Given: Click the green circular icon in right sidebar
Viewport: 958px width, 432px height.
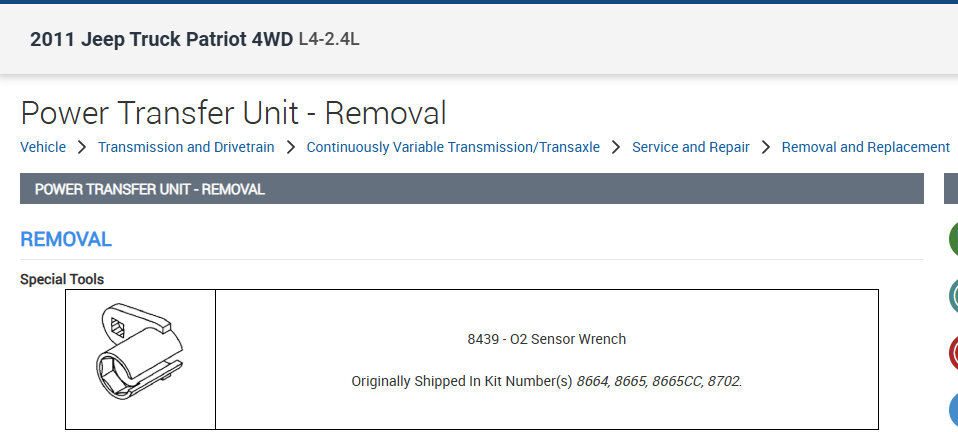Looking at the screenshot, I should pos(953,239).
